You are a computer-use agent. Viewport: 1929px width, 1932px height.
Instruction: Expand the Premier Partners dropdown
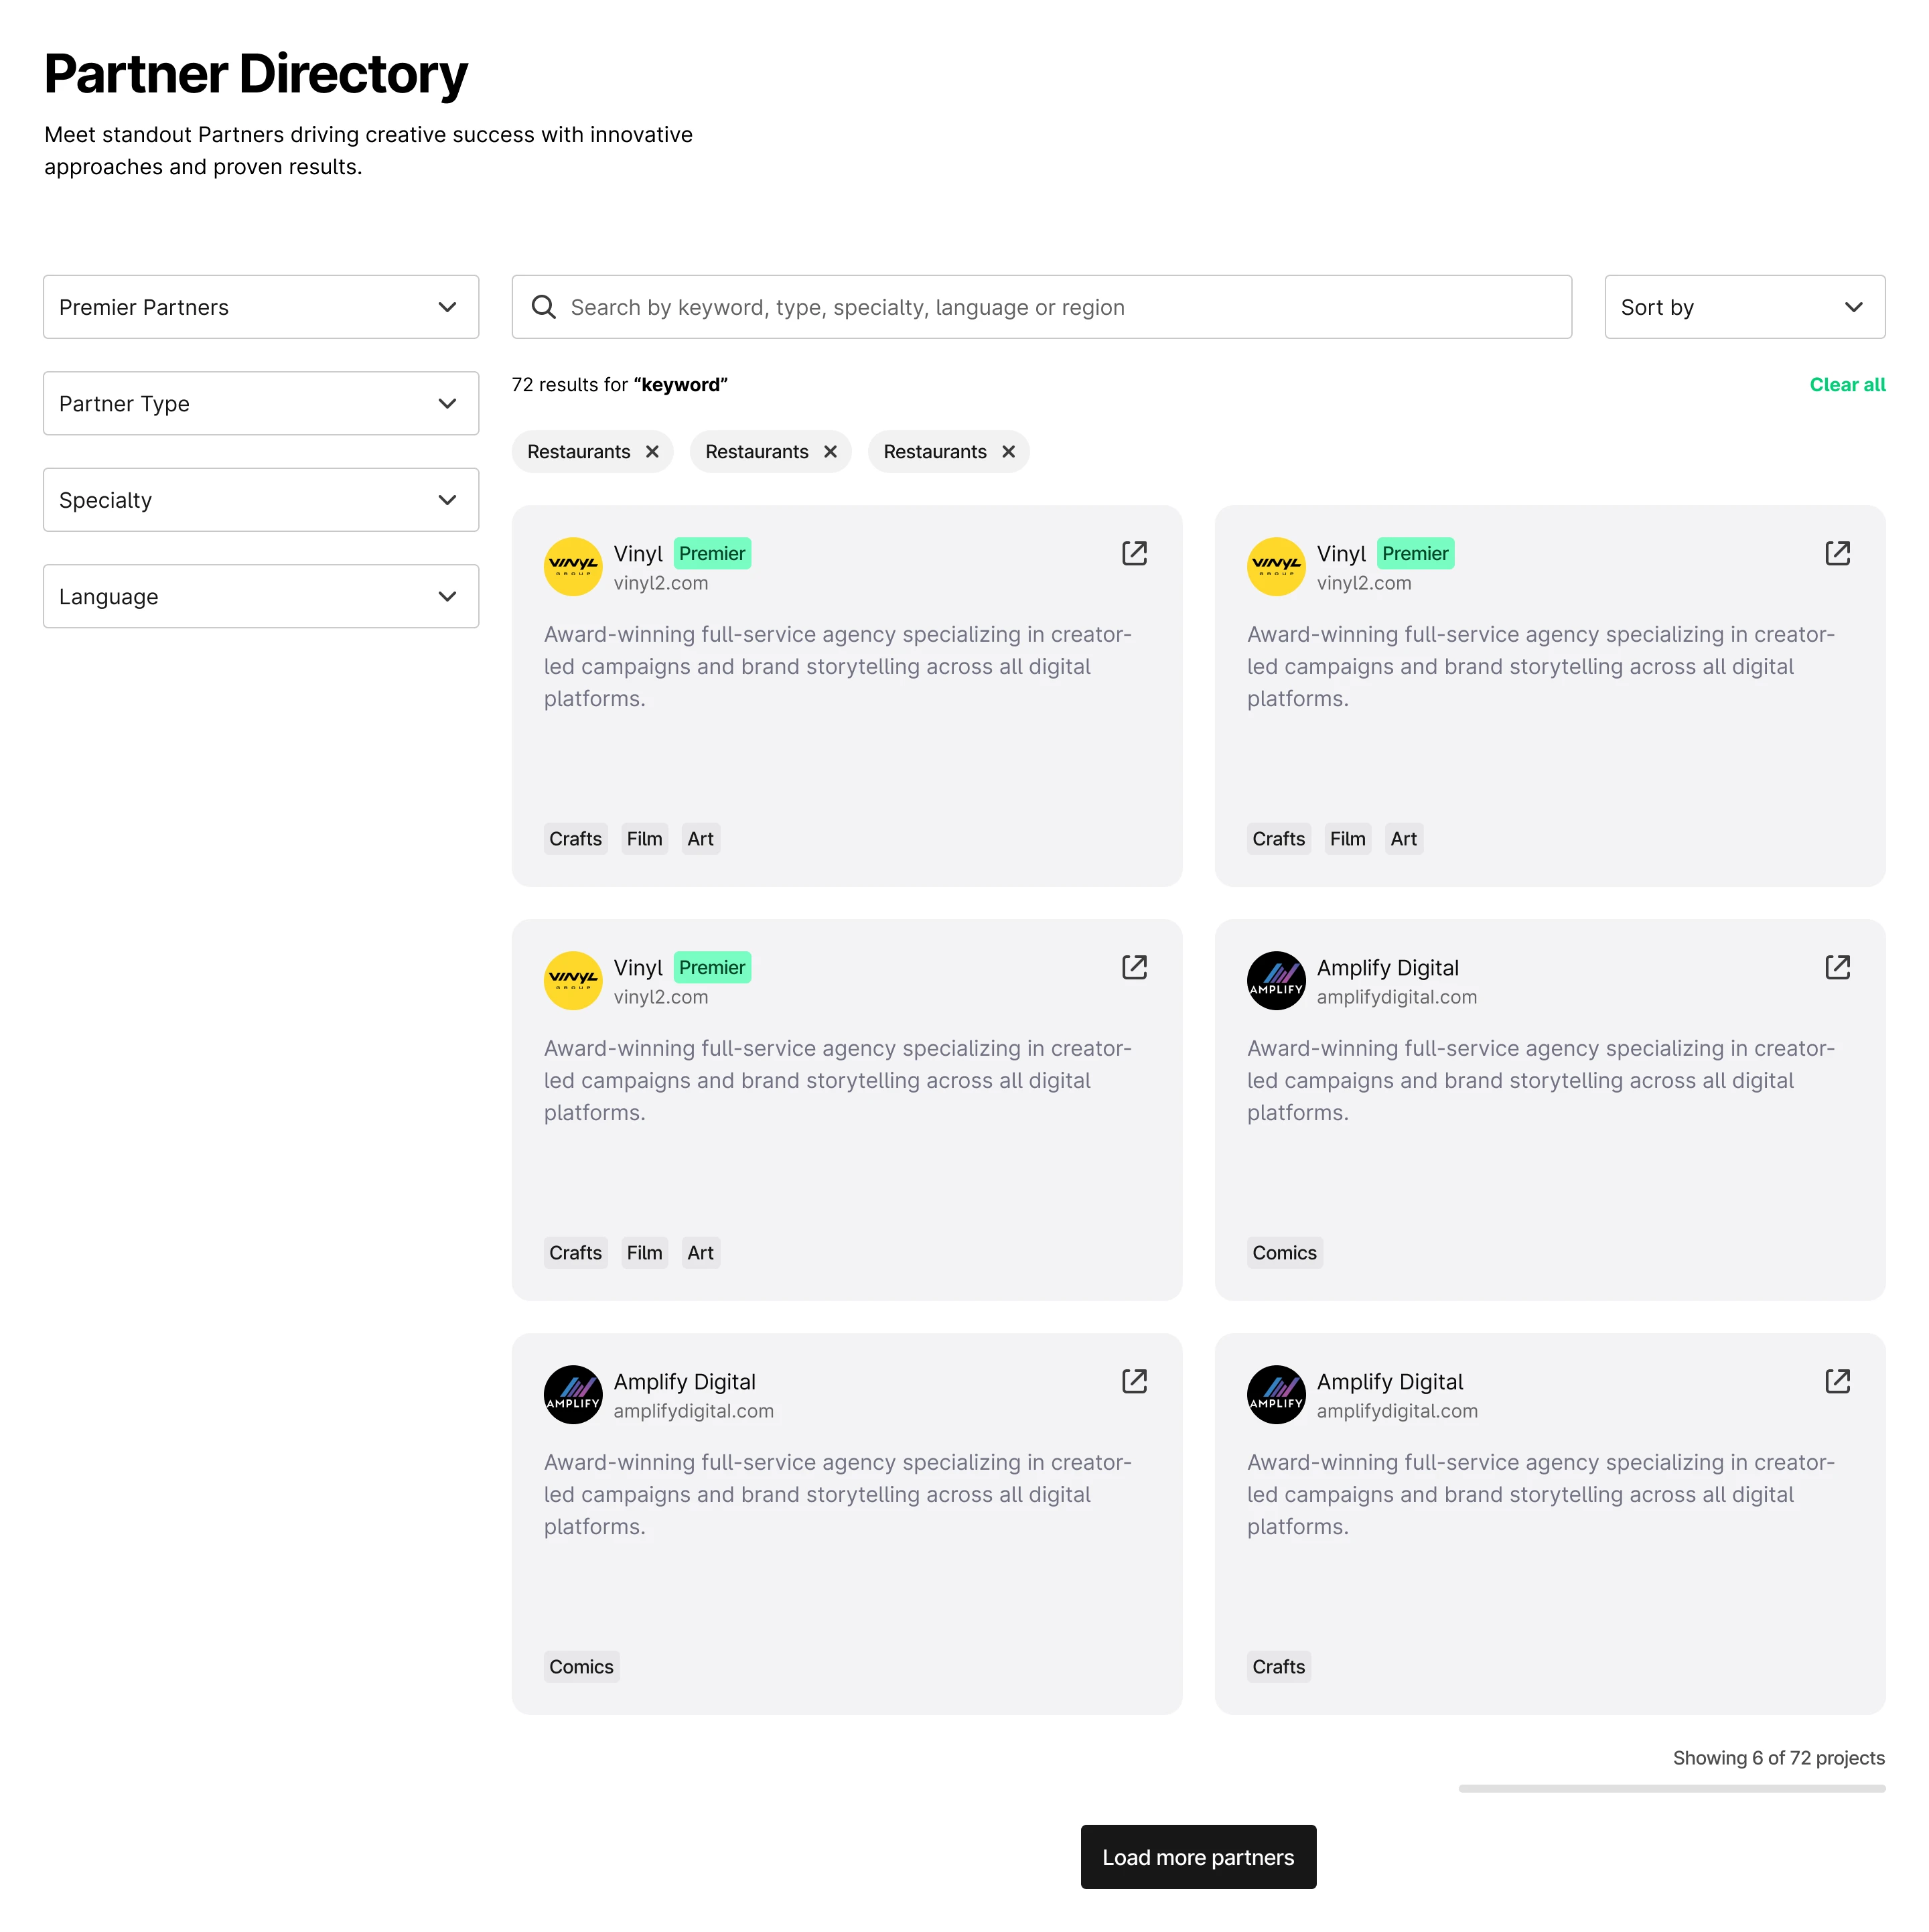(x=260, y=307)
